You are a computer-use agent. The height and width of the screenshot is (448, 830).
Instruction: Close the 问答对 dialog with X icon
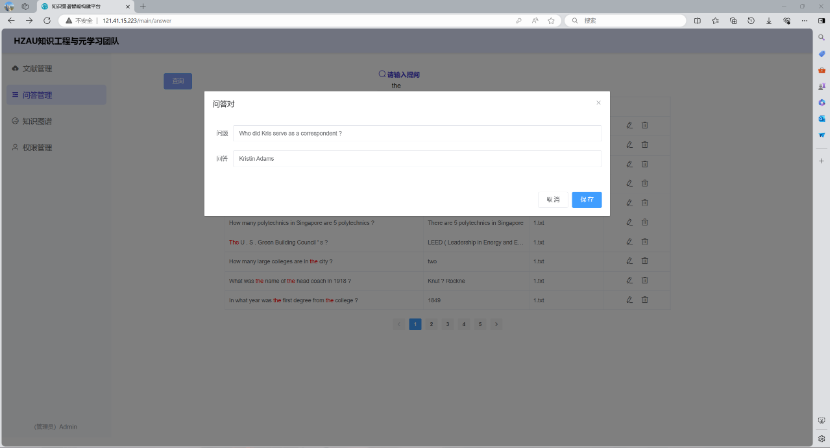[x=598, y=103]
